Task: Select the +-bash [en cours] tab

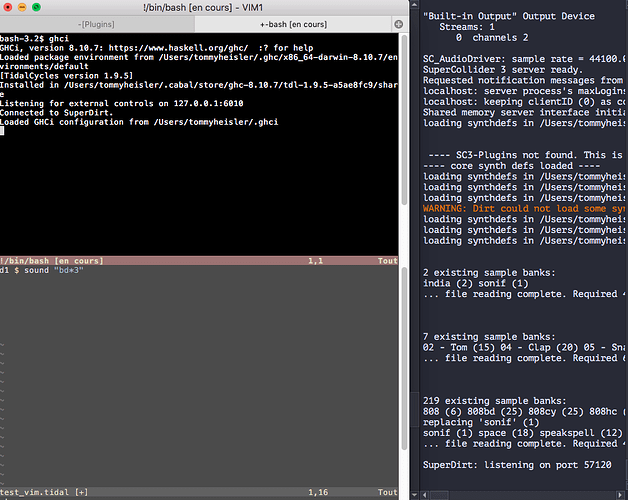Action: pyautogui.click(x=293, y=24)
